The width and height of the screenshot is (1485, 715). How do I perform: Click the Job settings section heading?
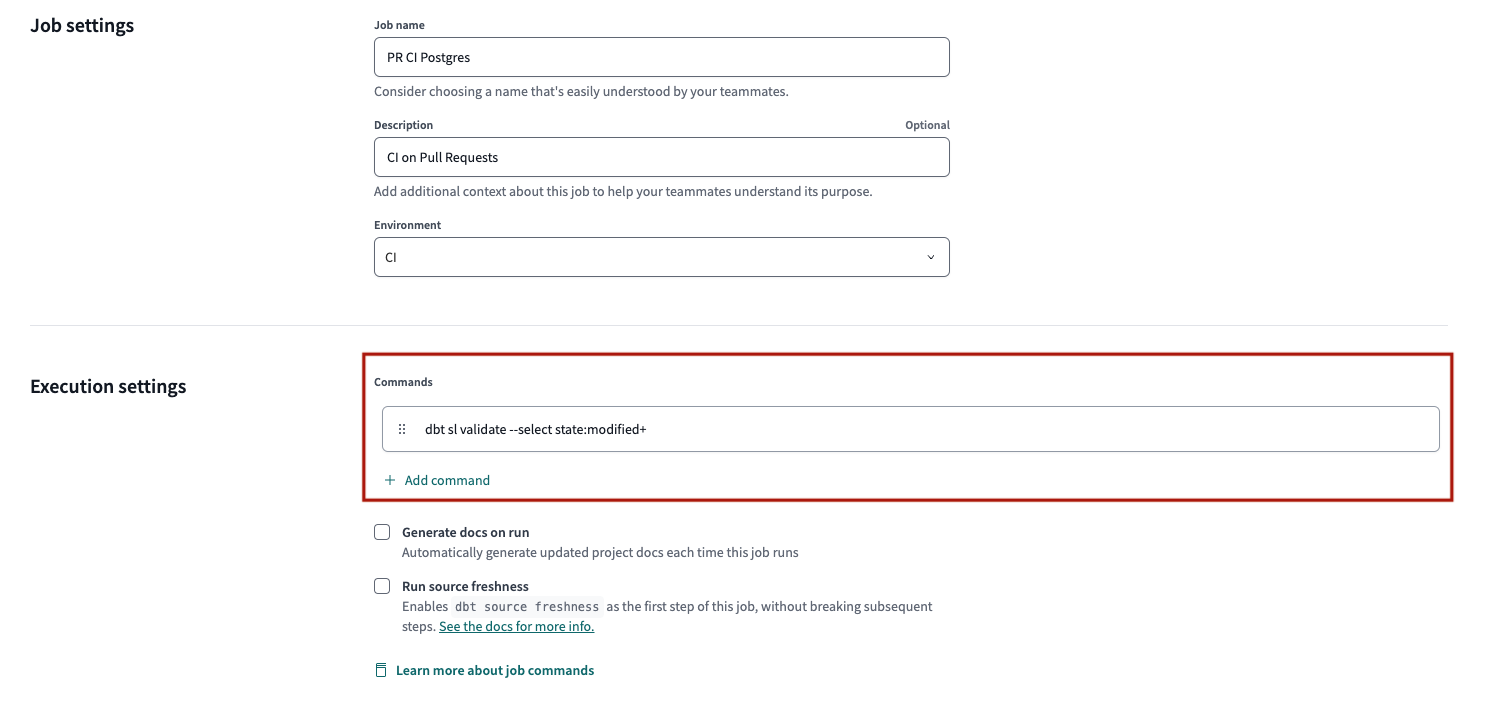coord(81,25)
